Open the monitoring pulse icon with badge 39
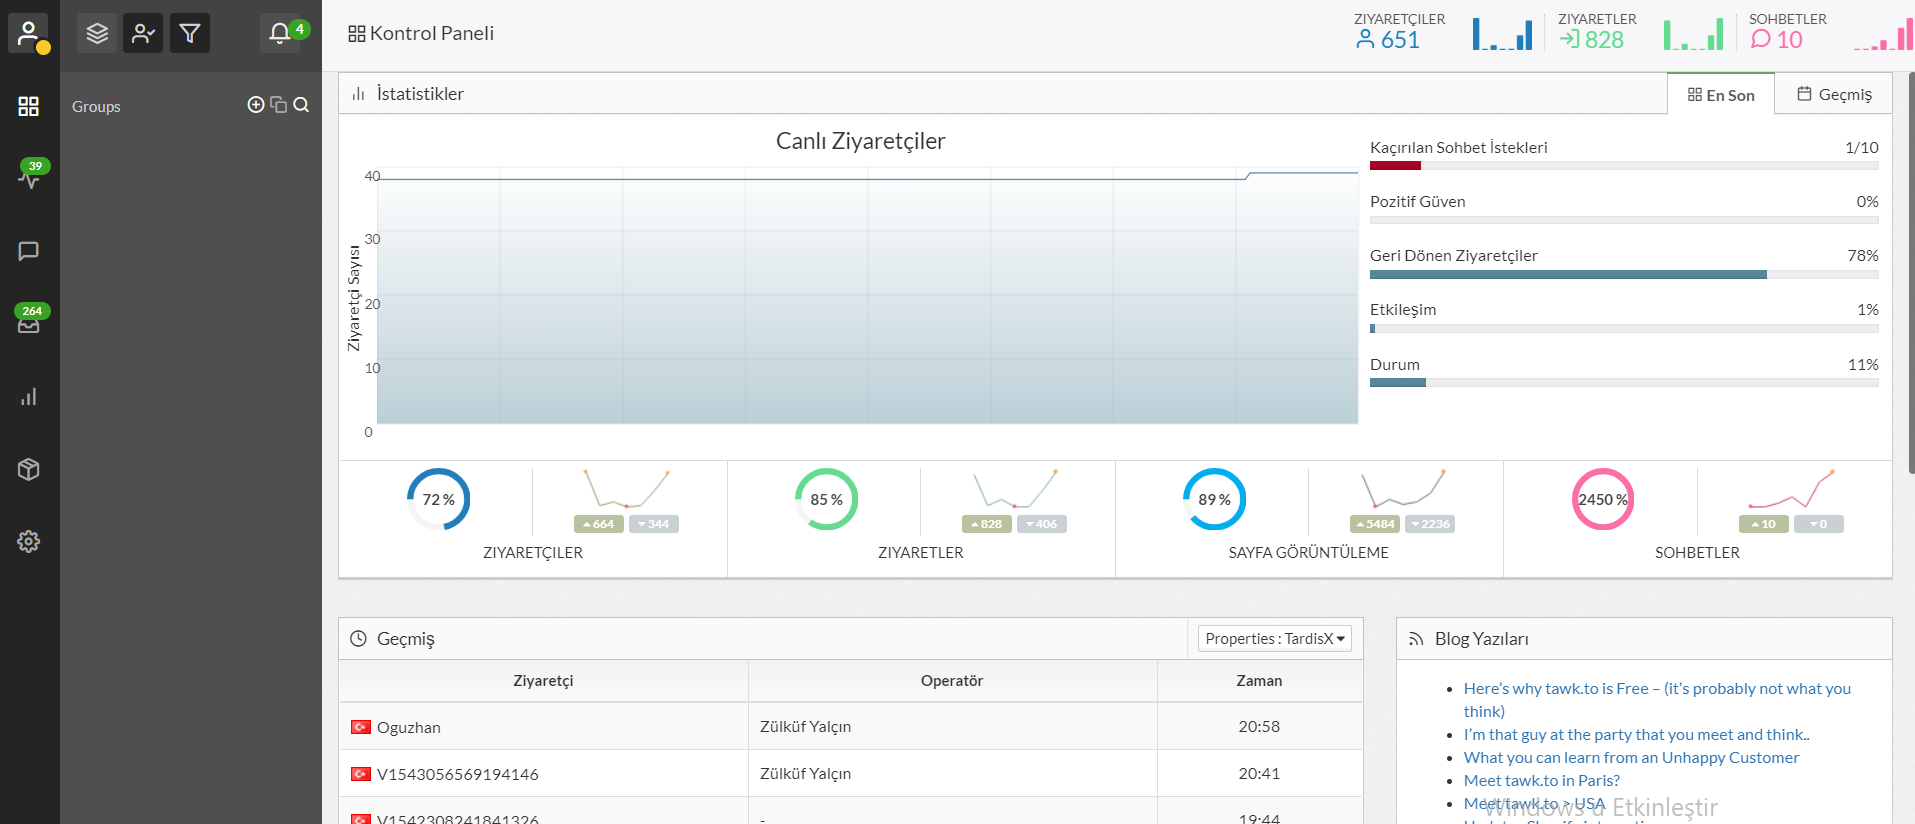 click(x=29, y=178)
